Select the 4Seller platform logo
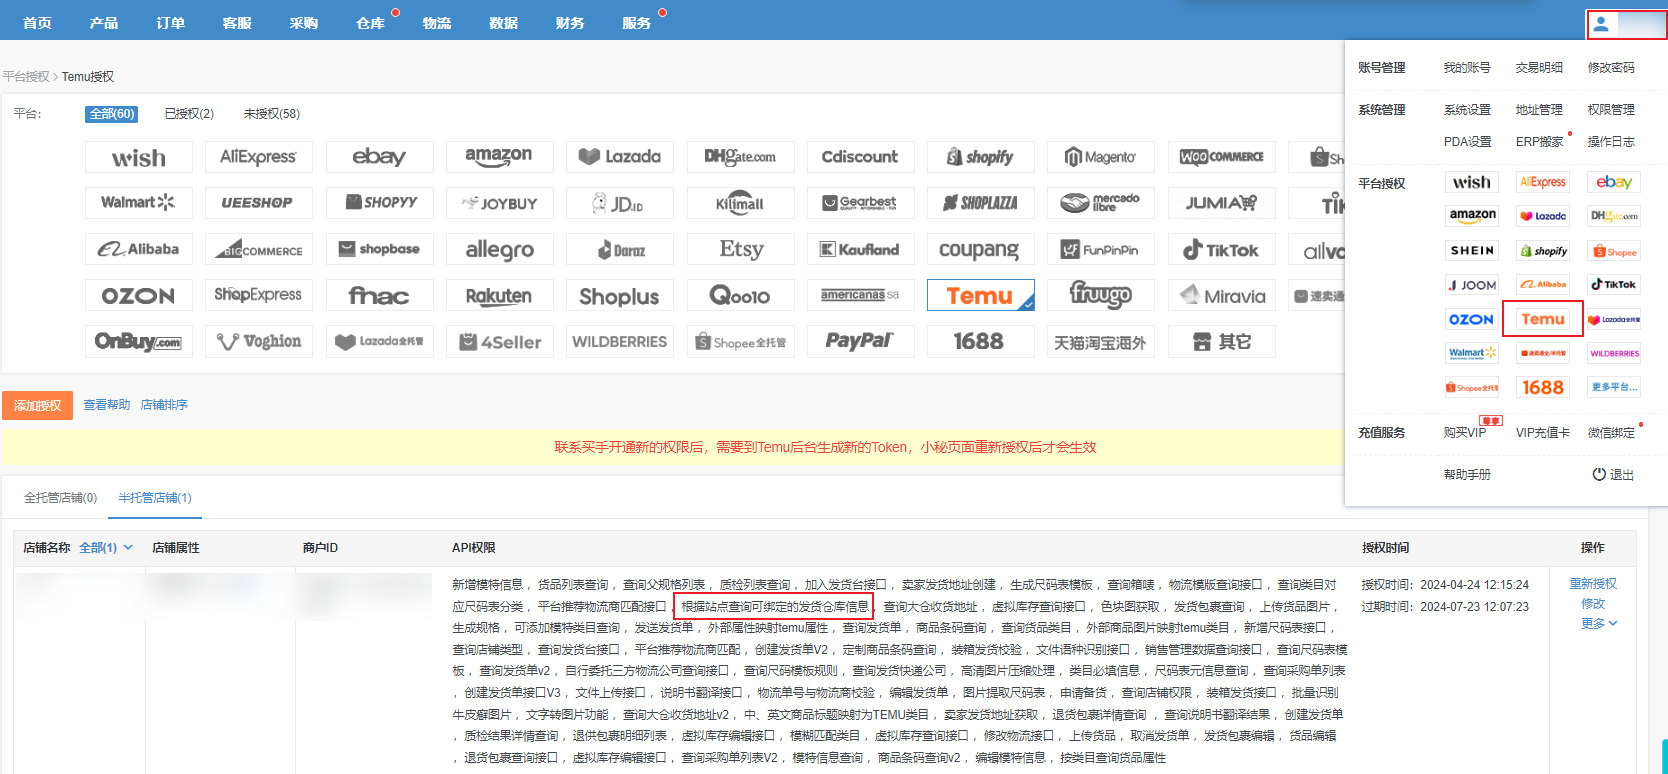The width and height of the screenshot is (1668, 774). pos(499,341)
